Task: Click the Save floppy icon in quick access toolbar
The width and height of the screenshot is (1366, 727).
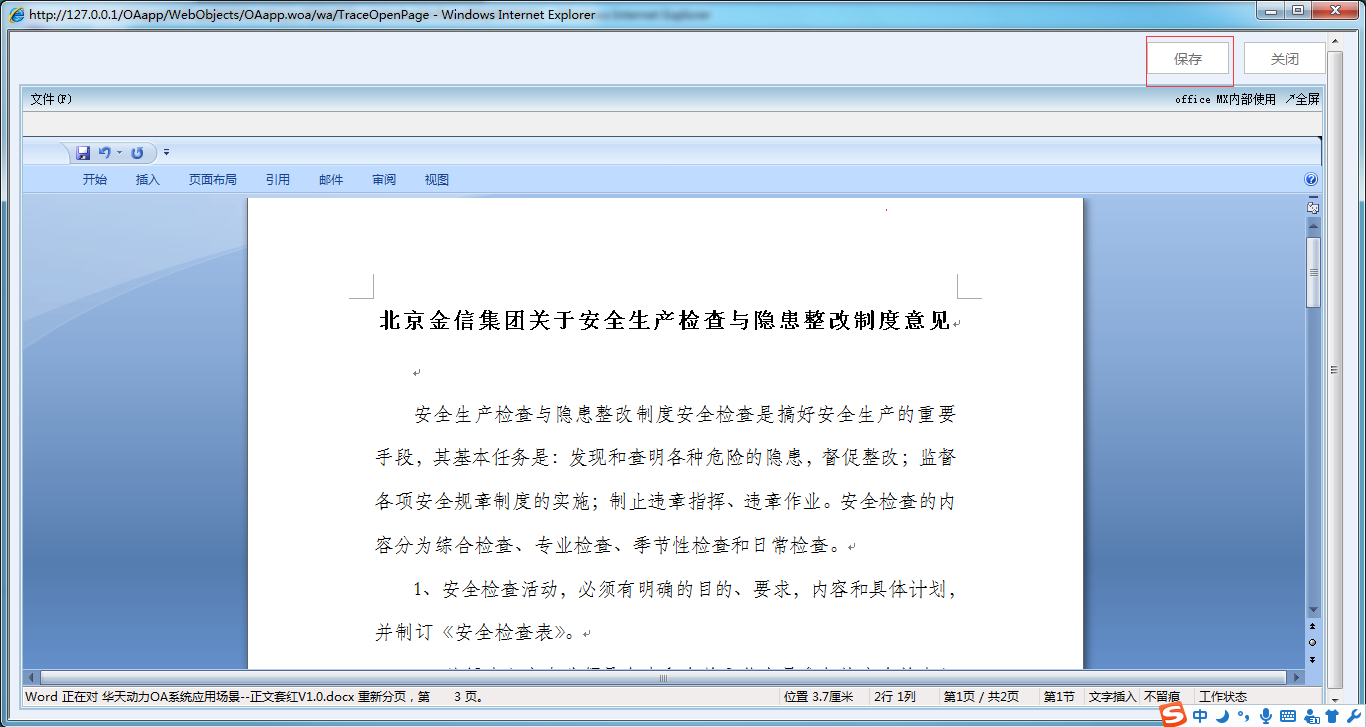Action: (x=83, y=152)
